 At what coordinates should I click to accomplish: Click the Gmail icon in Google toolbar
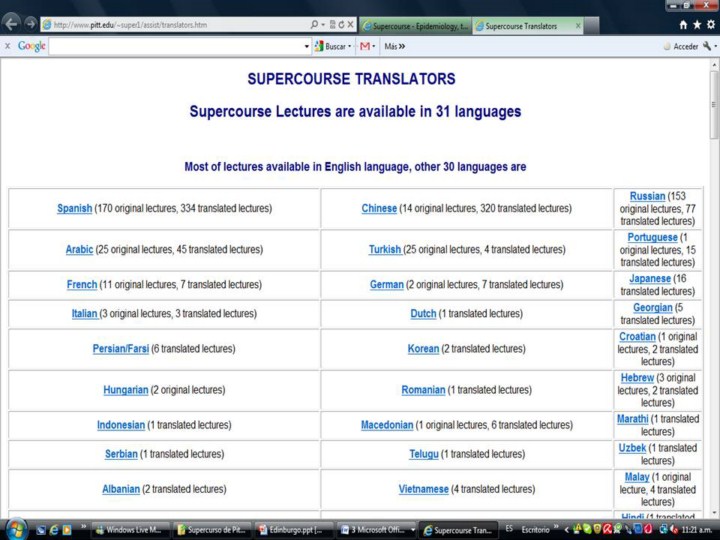pos(366,46)
